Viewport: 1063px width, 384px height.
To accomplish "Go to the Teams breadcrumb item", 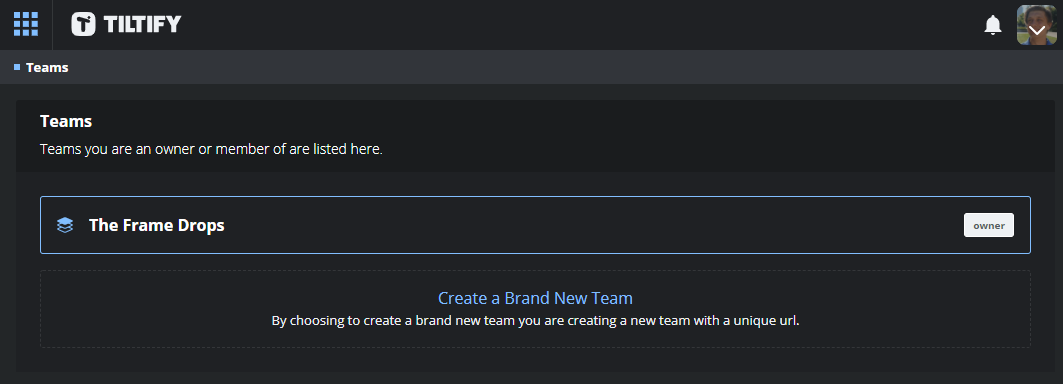I will point(47,67).
